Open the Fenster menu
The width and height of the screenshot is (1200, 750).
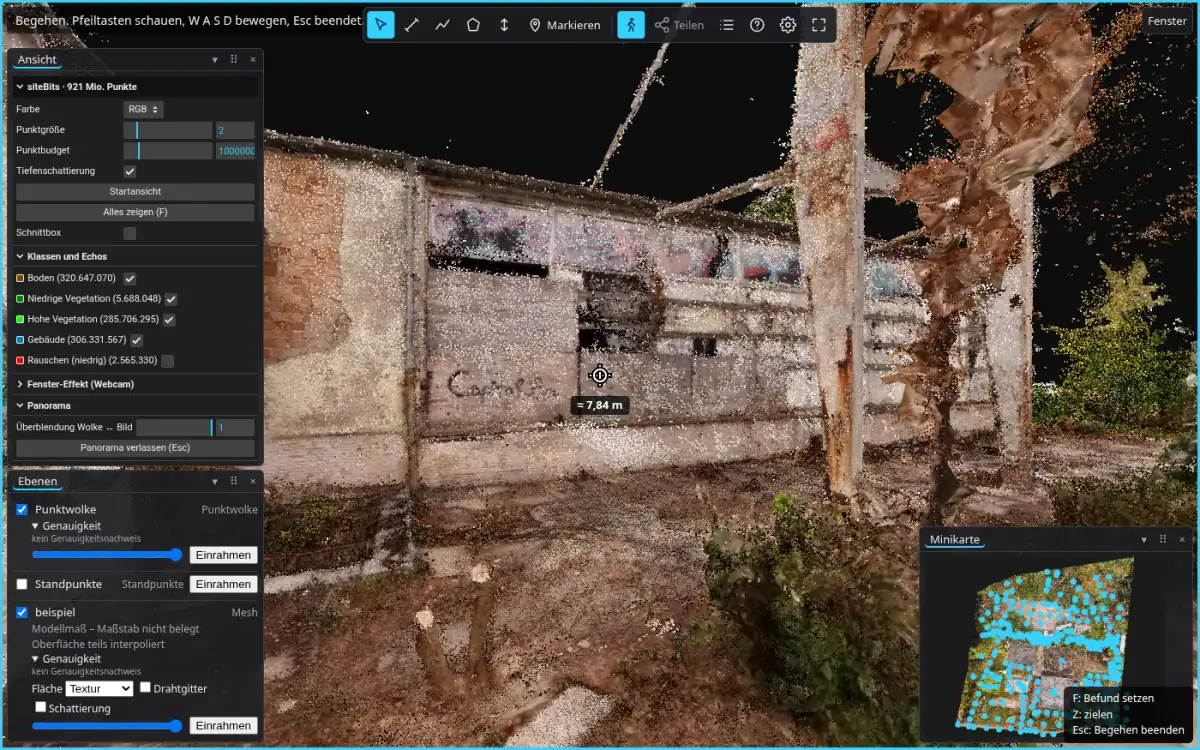point(1167,21)
